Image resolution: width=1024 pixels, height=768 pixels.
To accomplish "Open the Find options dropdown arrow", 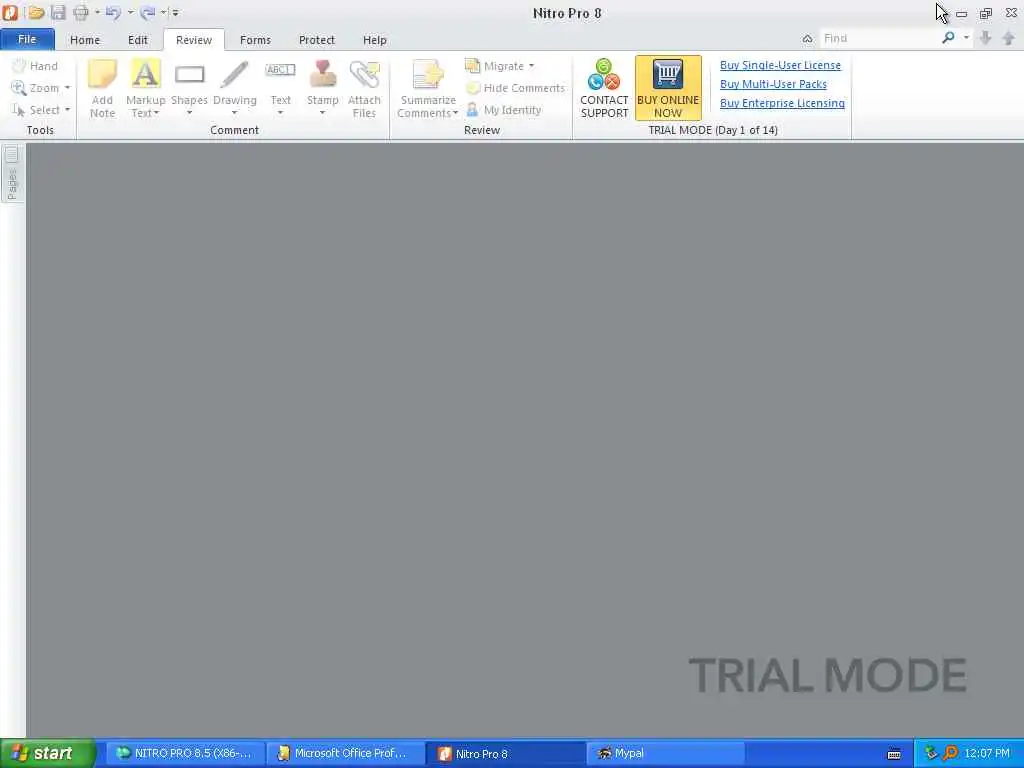I will pyautogui.click(x=967, y=38).
